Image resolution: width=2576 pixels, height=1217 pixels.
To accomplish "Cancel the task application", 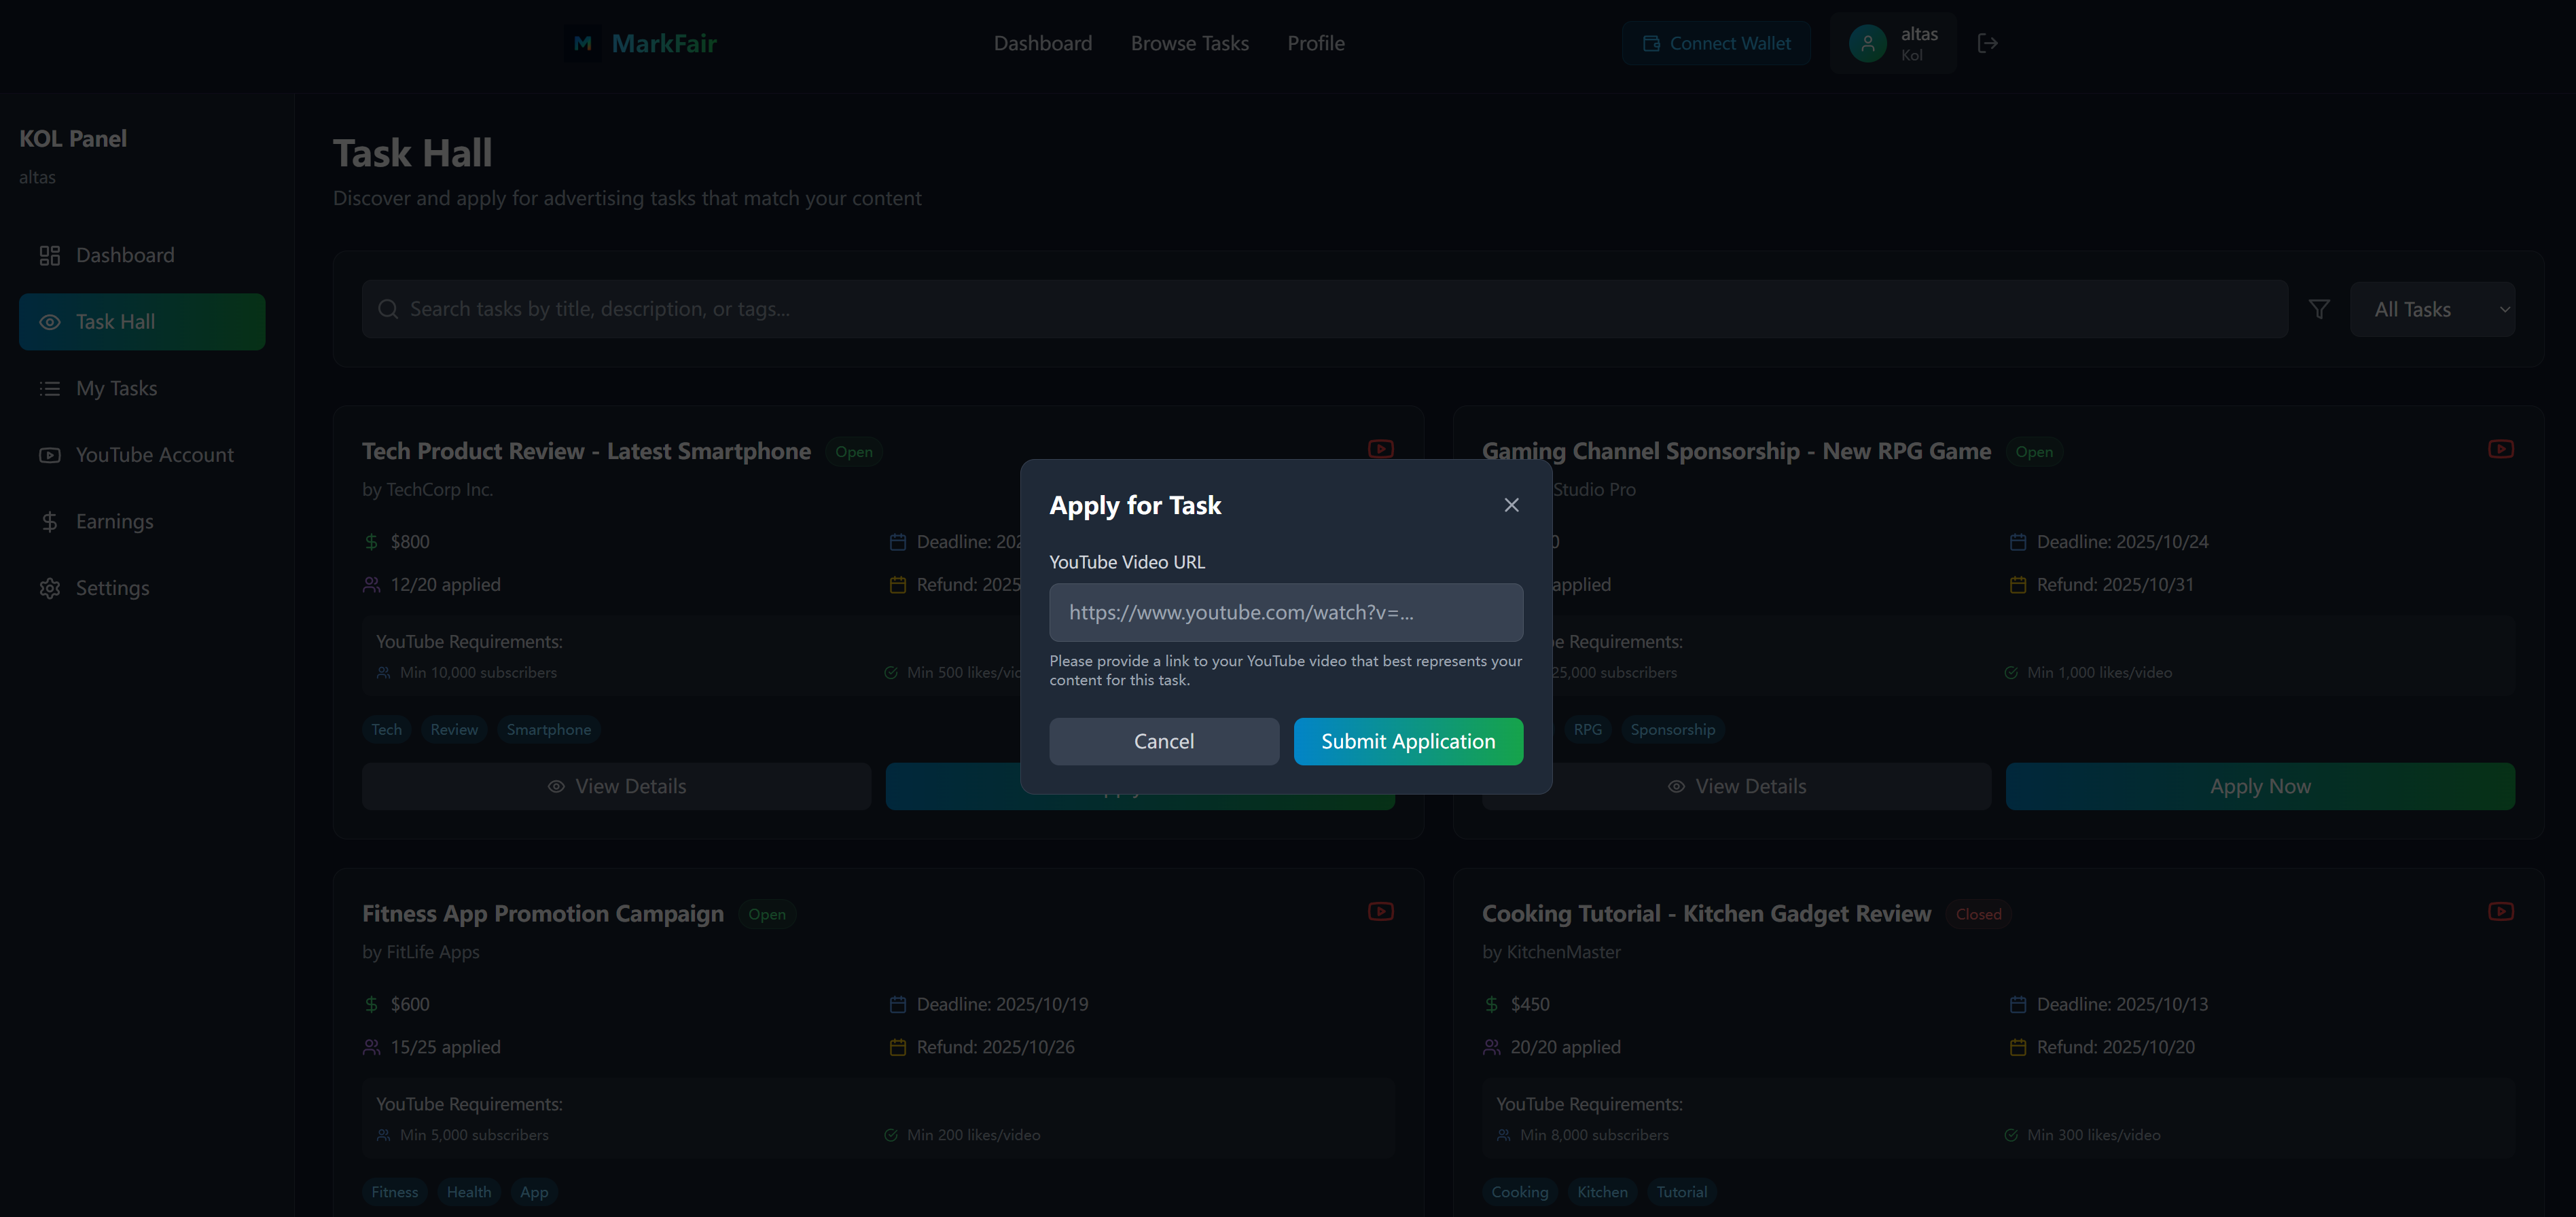I will 1163,741.
